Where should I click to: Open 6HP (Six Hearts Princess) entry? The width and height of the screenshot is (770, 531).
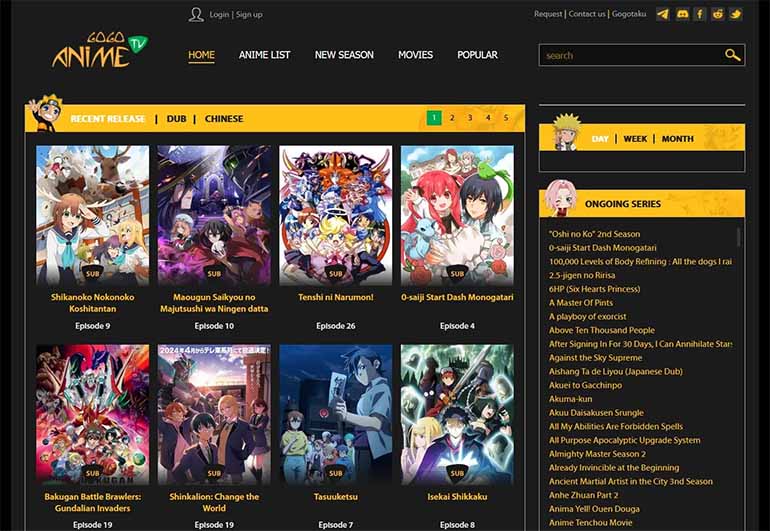click(594, 289)
